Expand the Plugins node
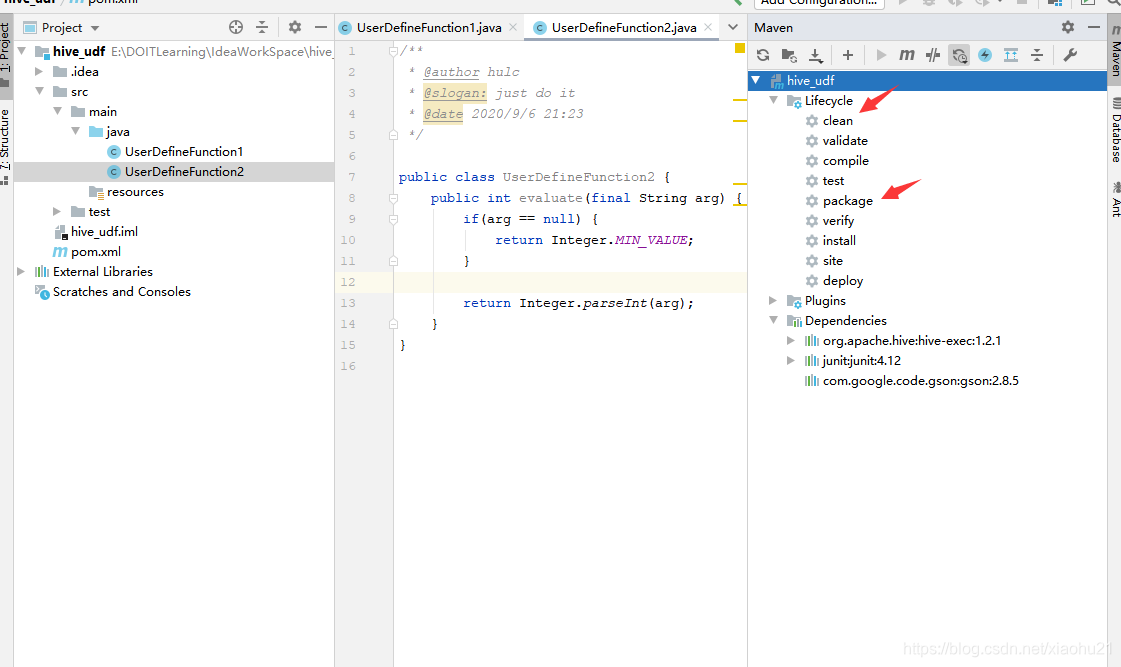Viewport: 1121px width, 667px height. (x=774, y=300)
